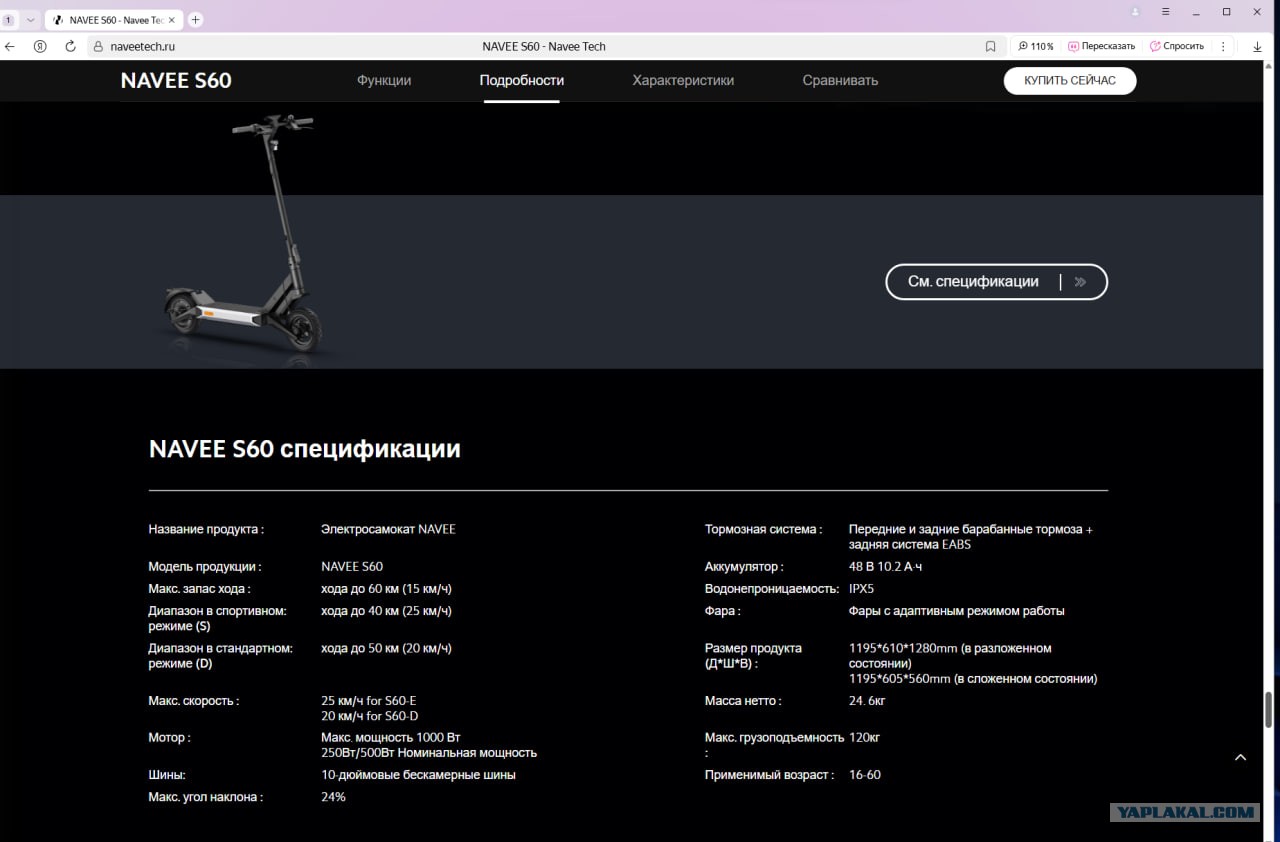Click the Модель продукции label
The image size is (1280, 842).
[x=205, y=567]
